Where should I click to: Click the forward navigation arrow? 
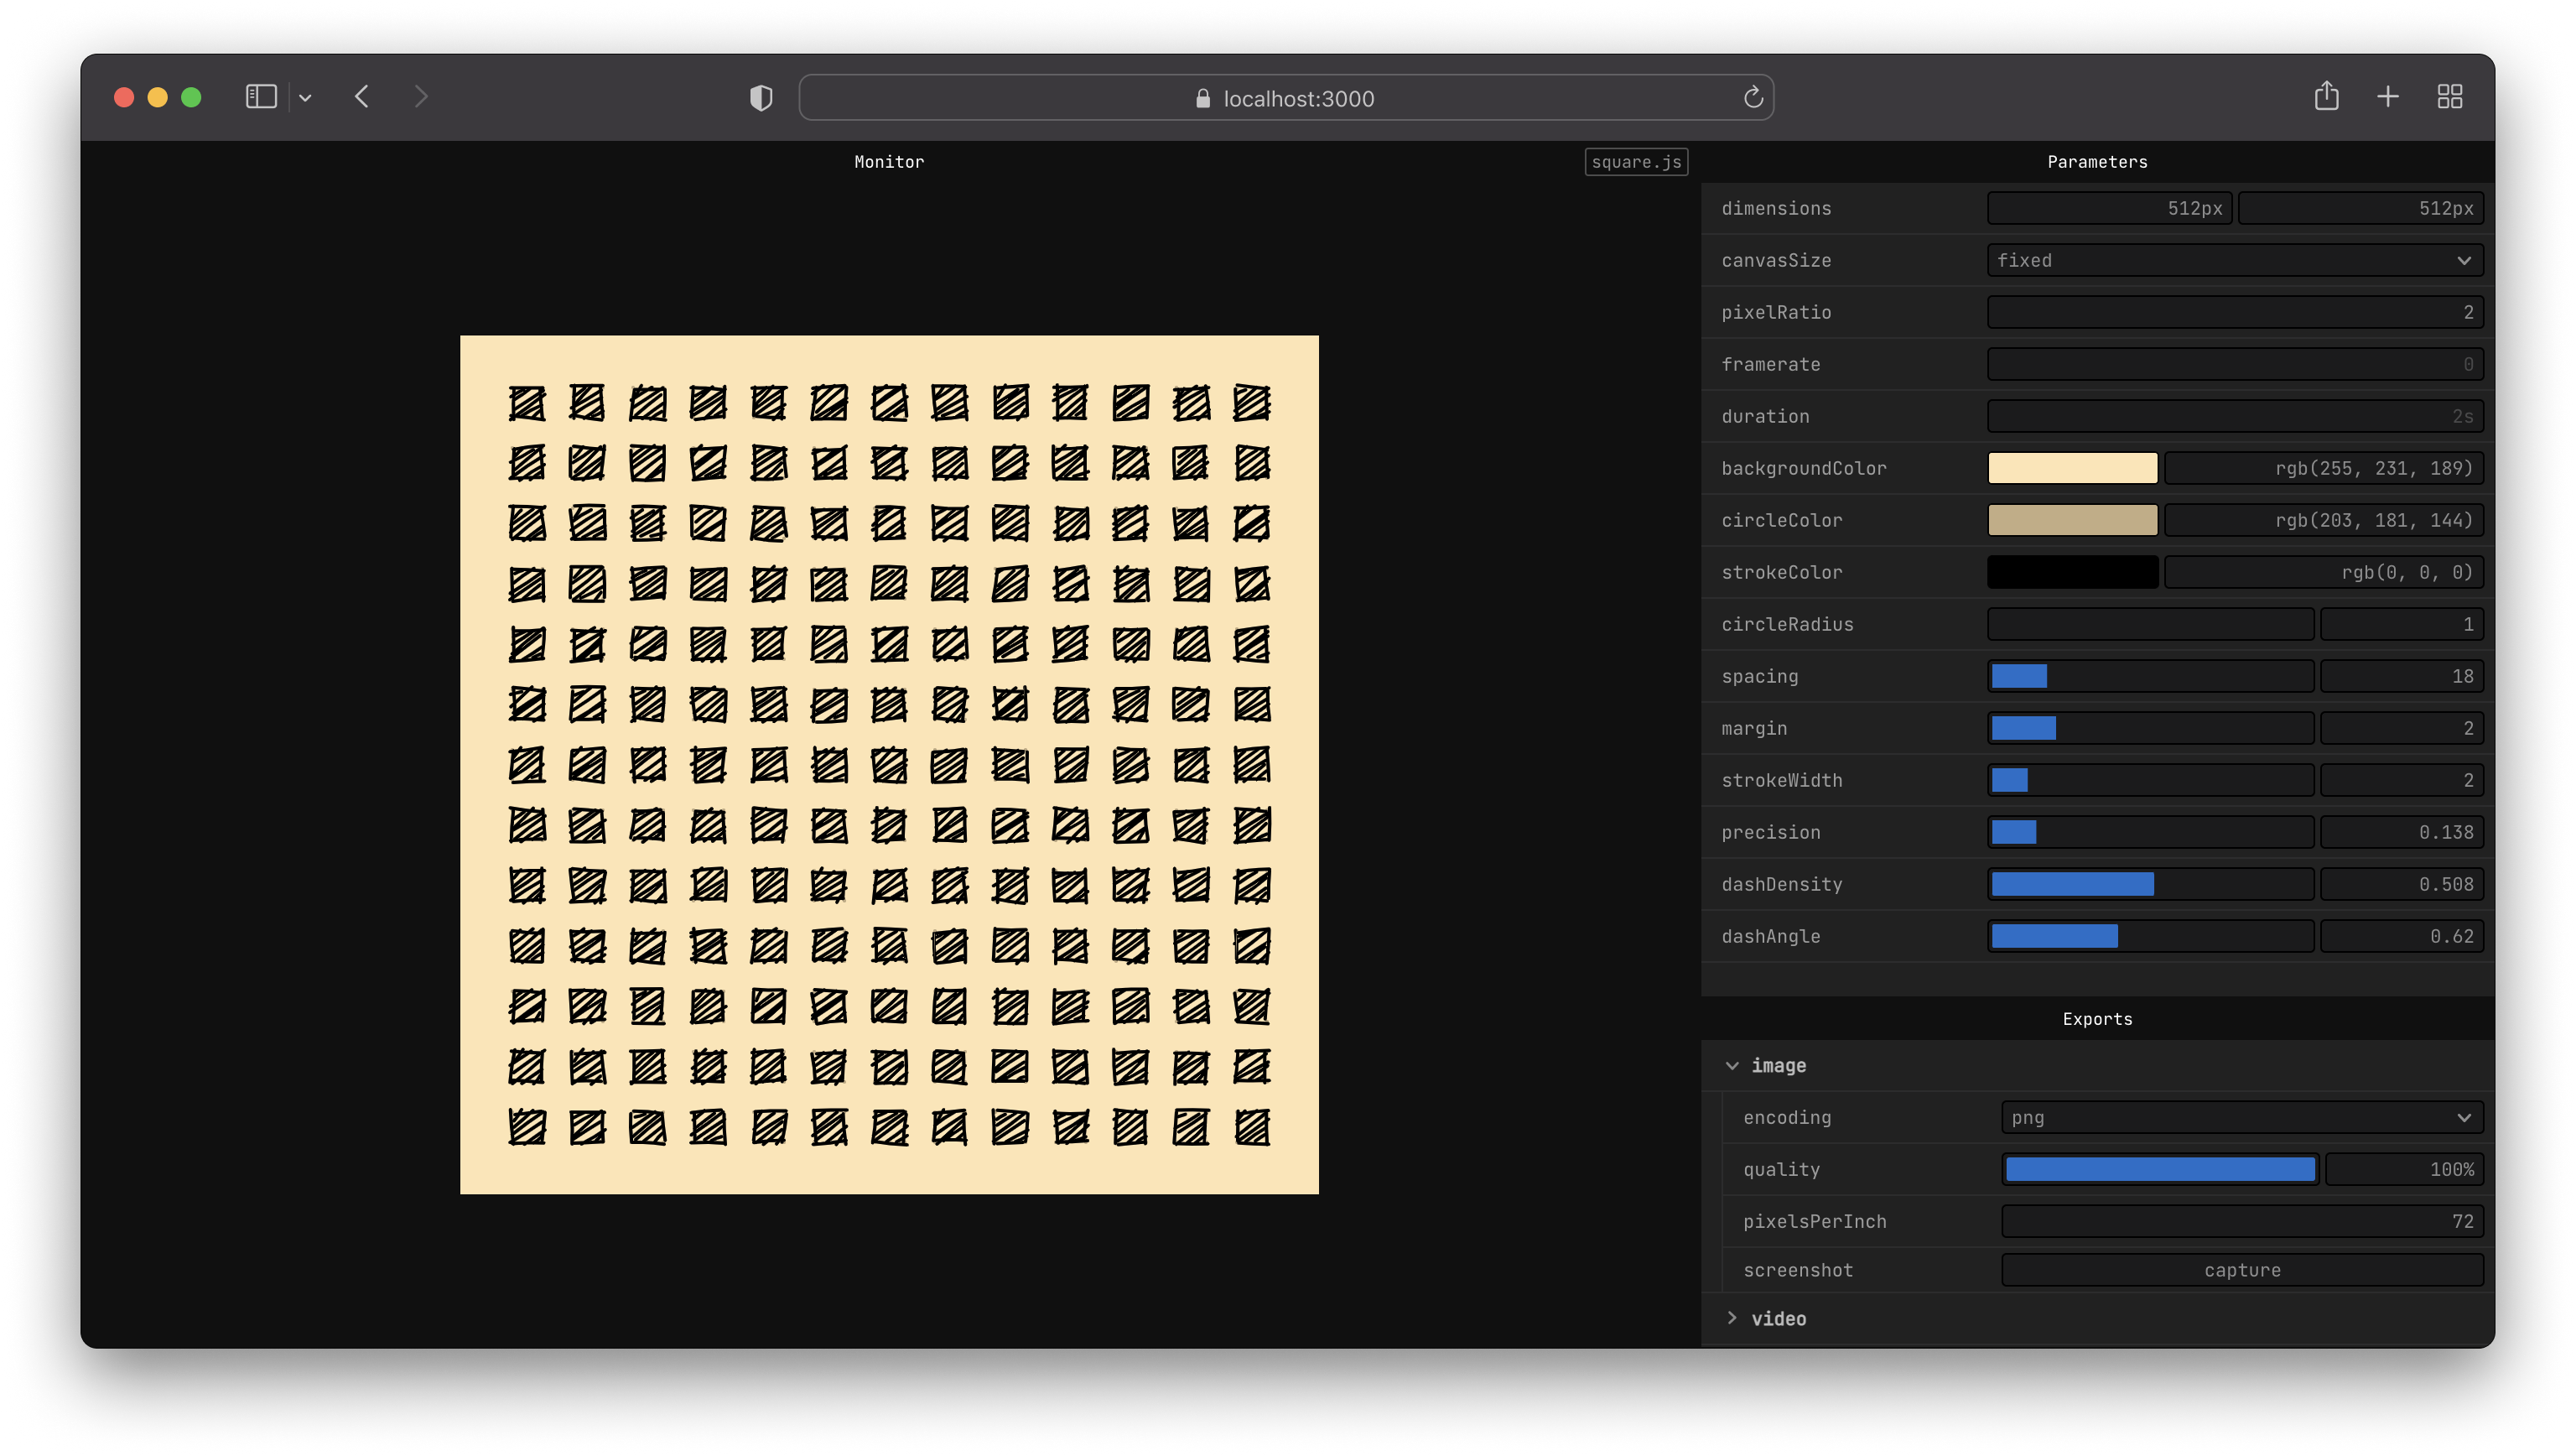point(420,97)
